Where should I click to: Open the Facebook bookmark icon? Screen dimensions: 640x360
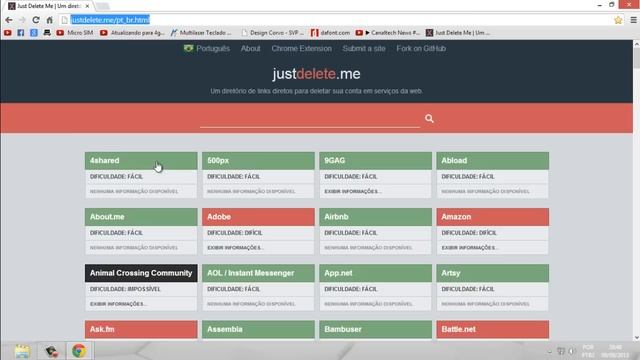[x=21, y=33]
